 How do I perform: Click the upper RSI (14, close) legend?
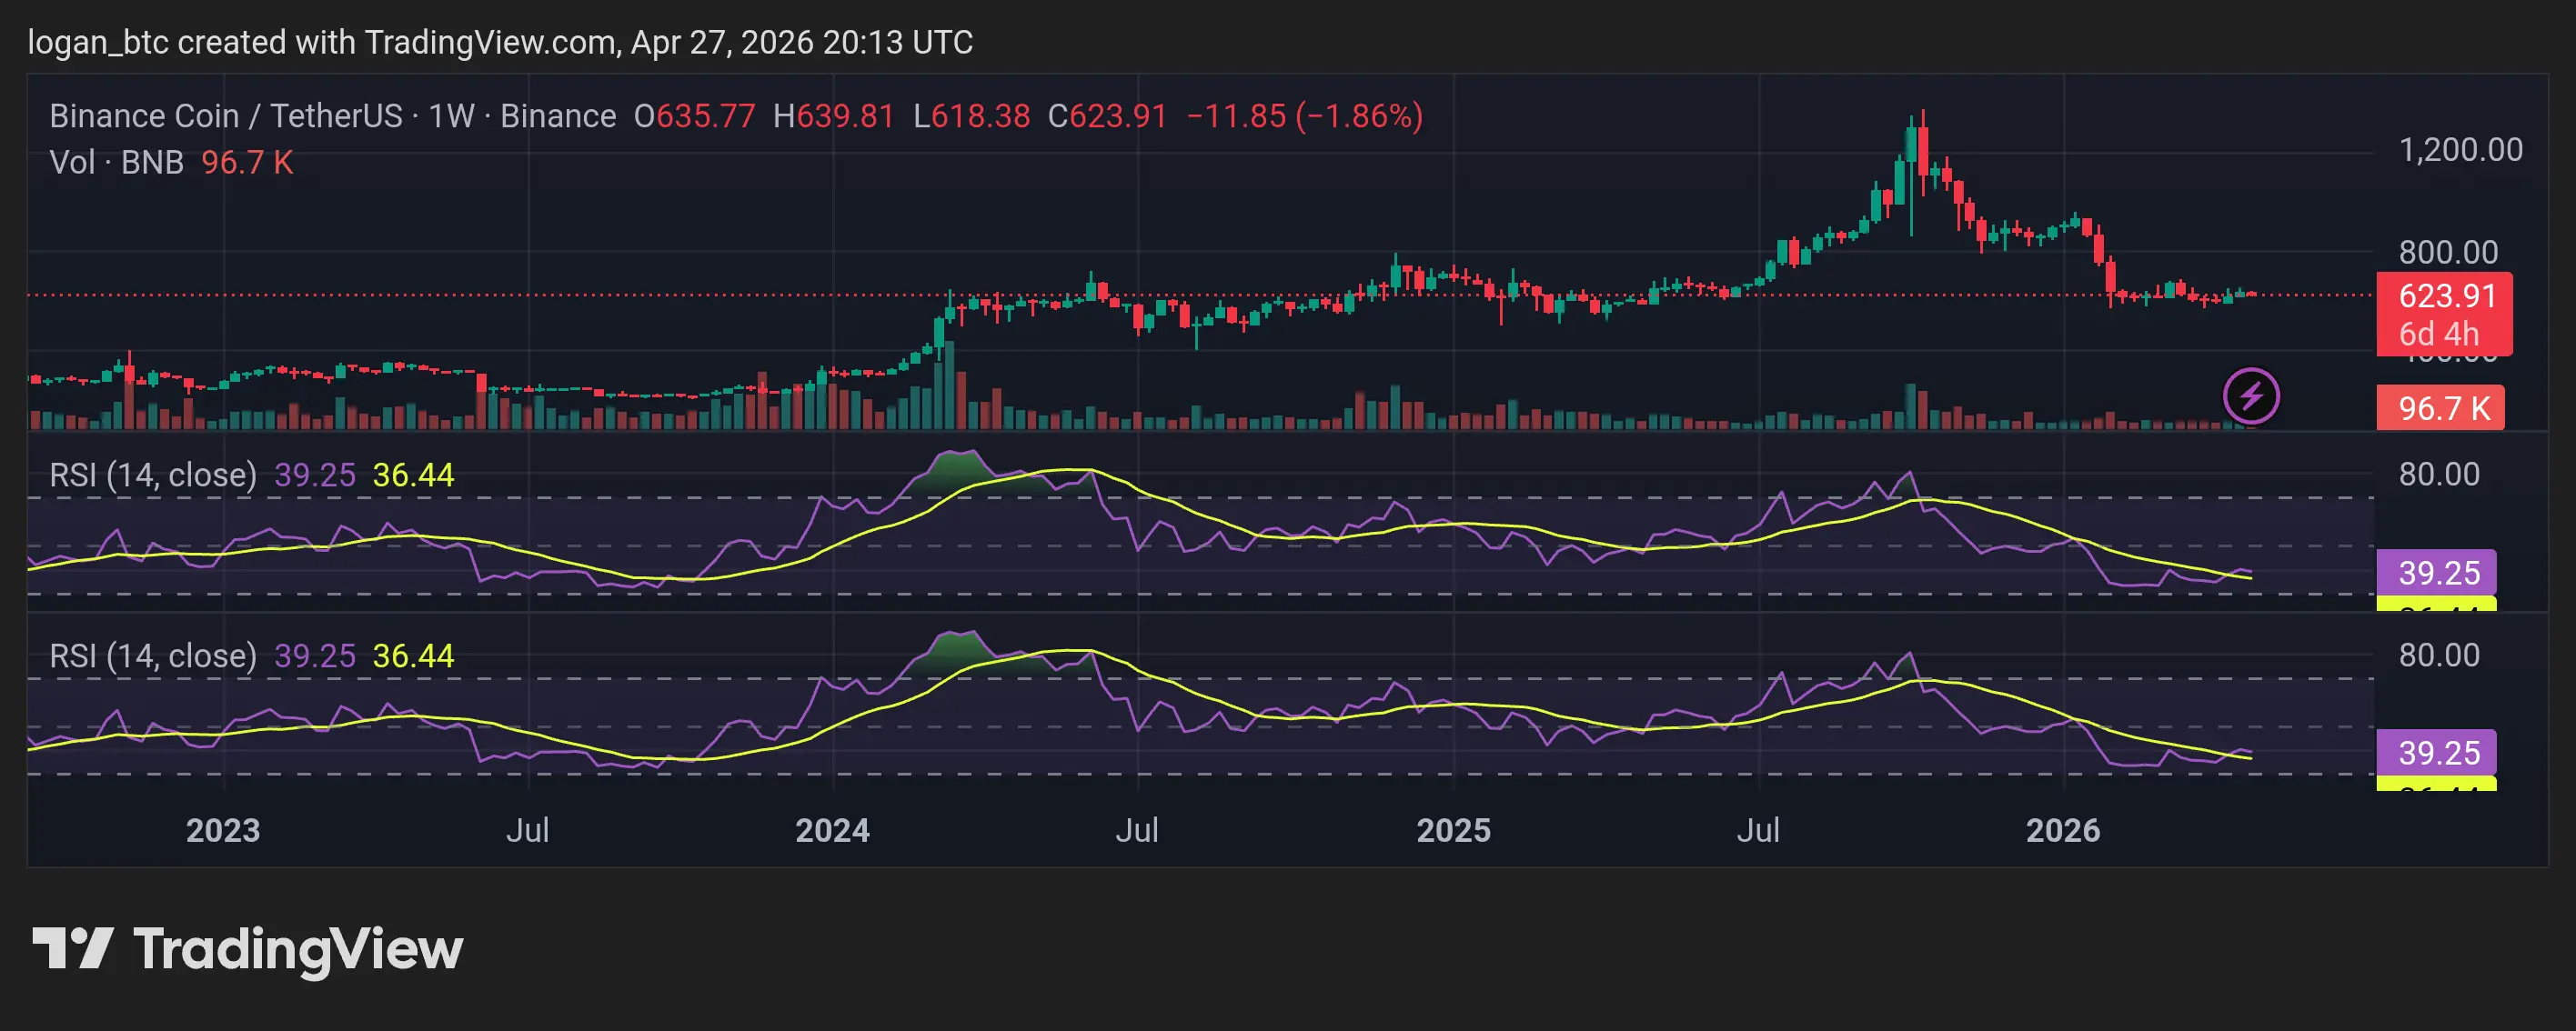(x=153, y=475)
